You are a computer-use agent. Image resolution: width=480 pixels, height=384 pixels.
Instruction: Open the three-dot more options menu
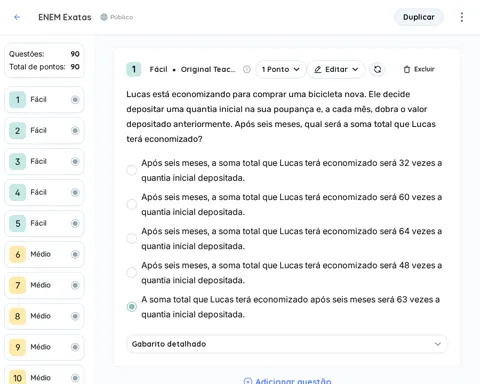(462, 17)
